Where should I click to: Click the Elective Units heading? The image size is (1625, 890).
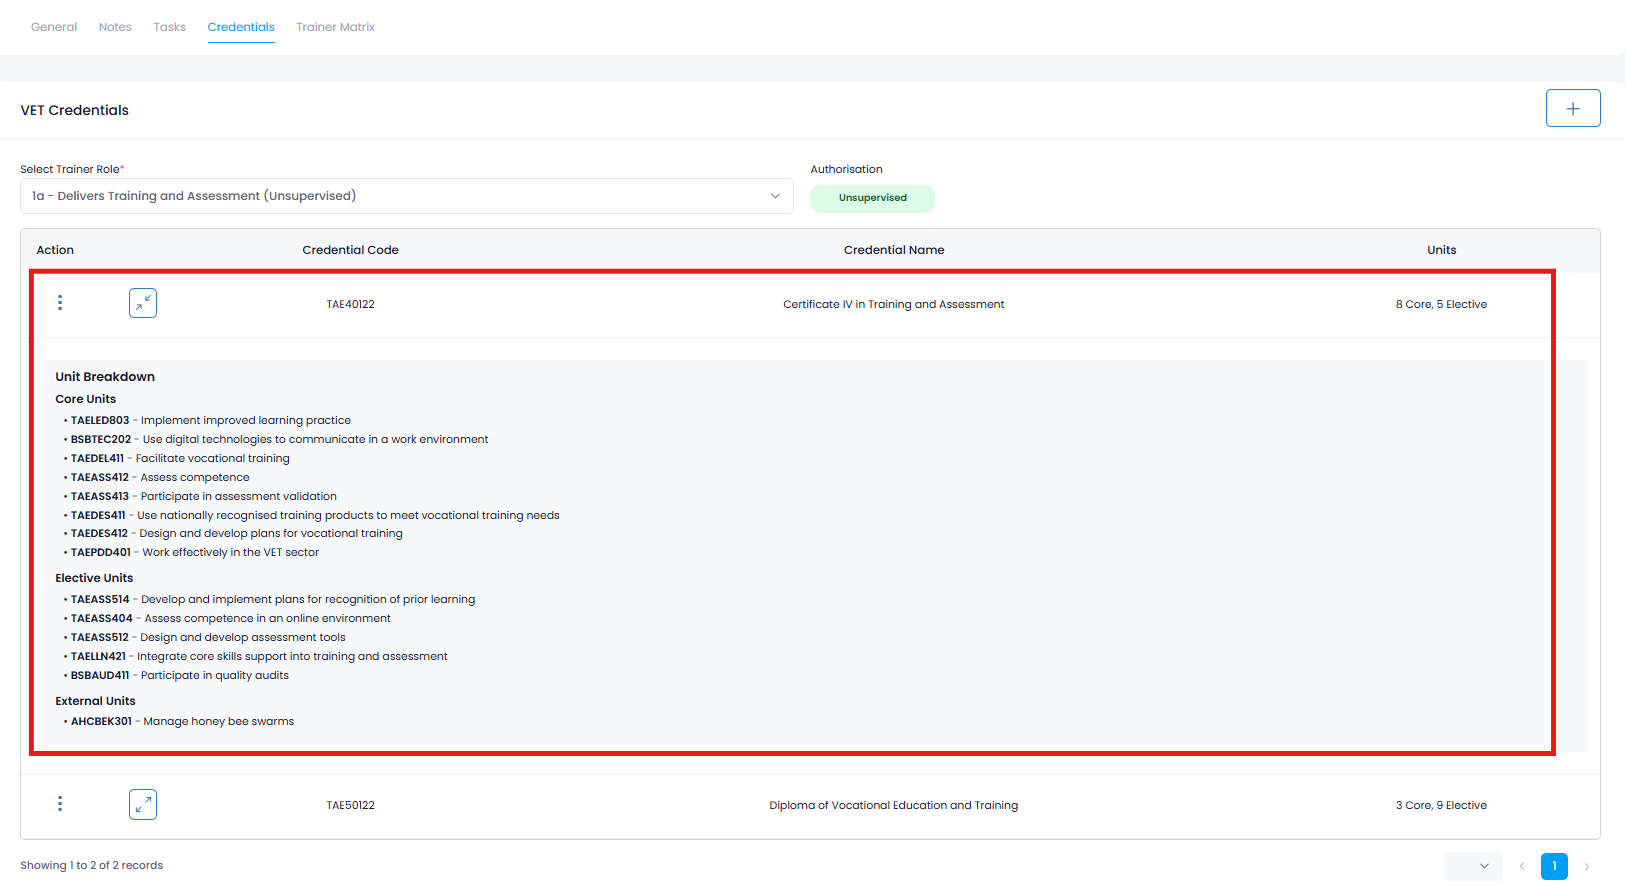coord(94,578)
